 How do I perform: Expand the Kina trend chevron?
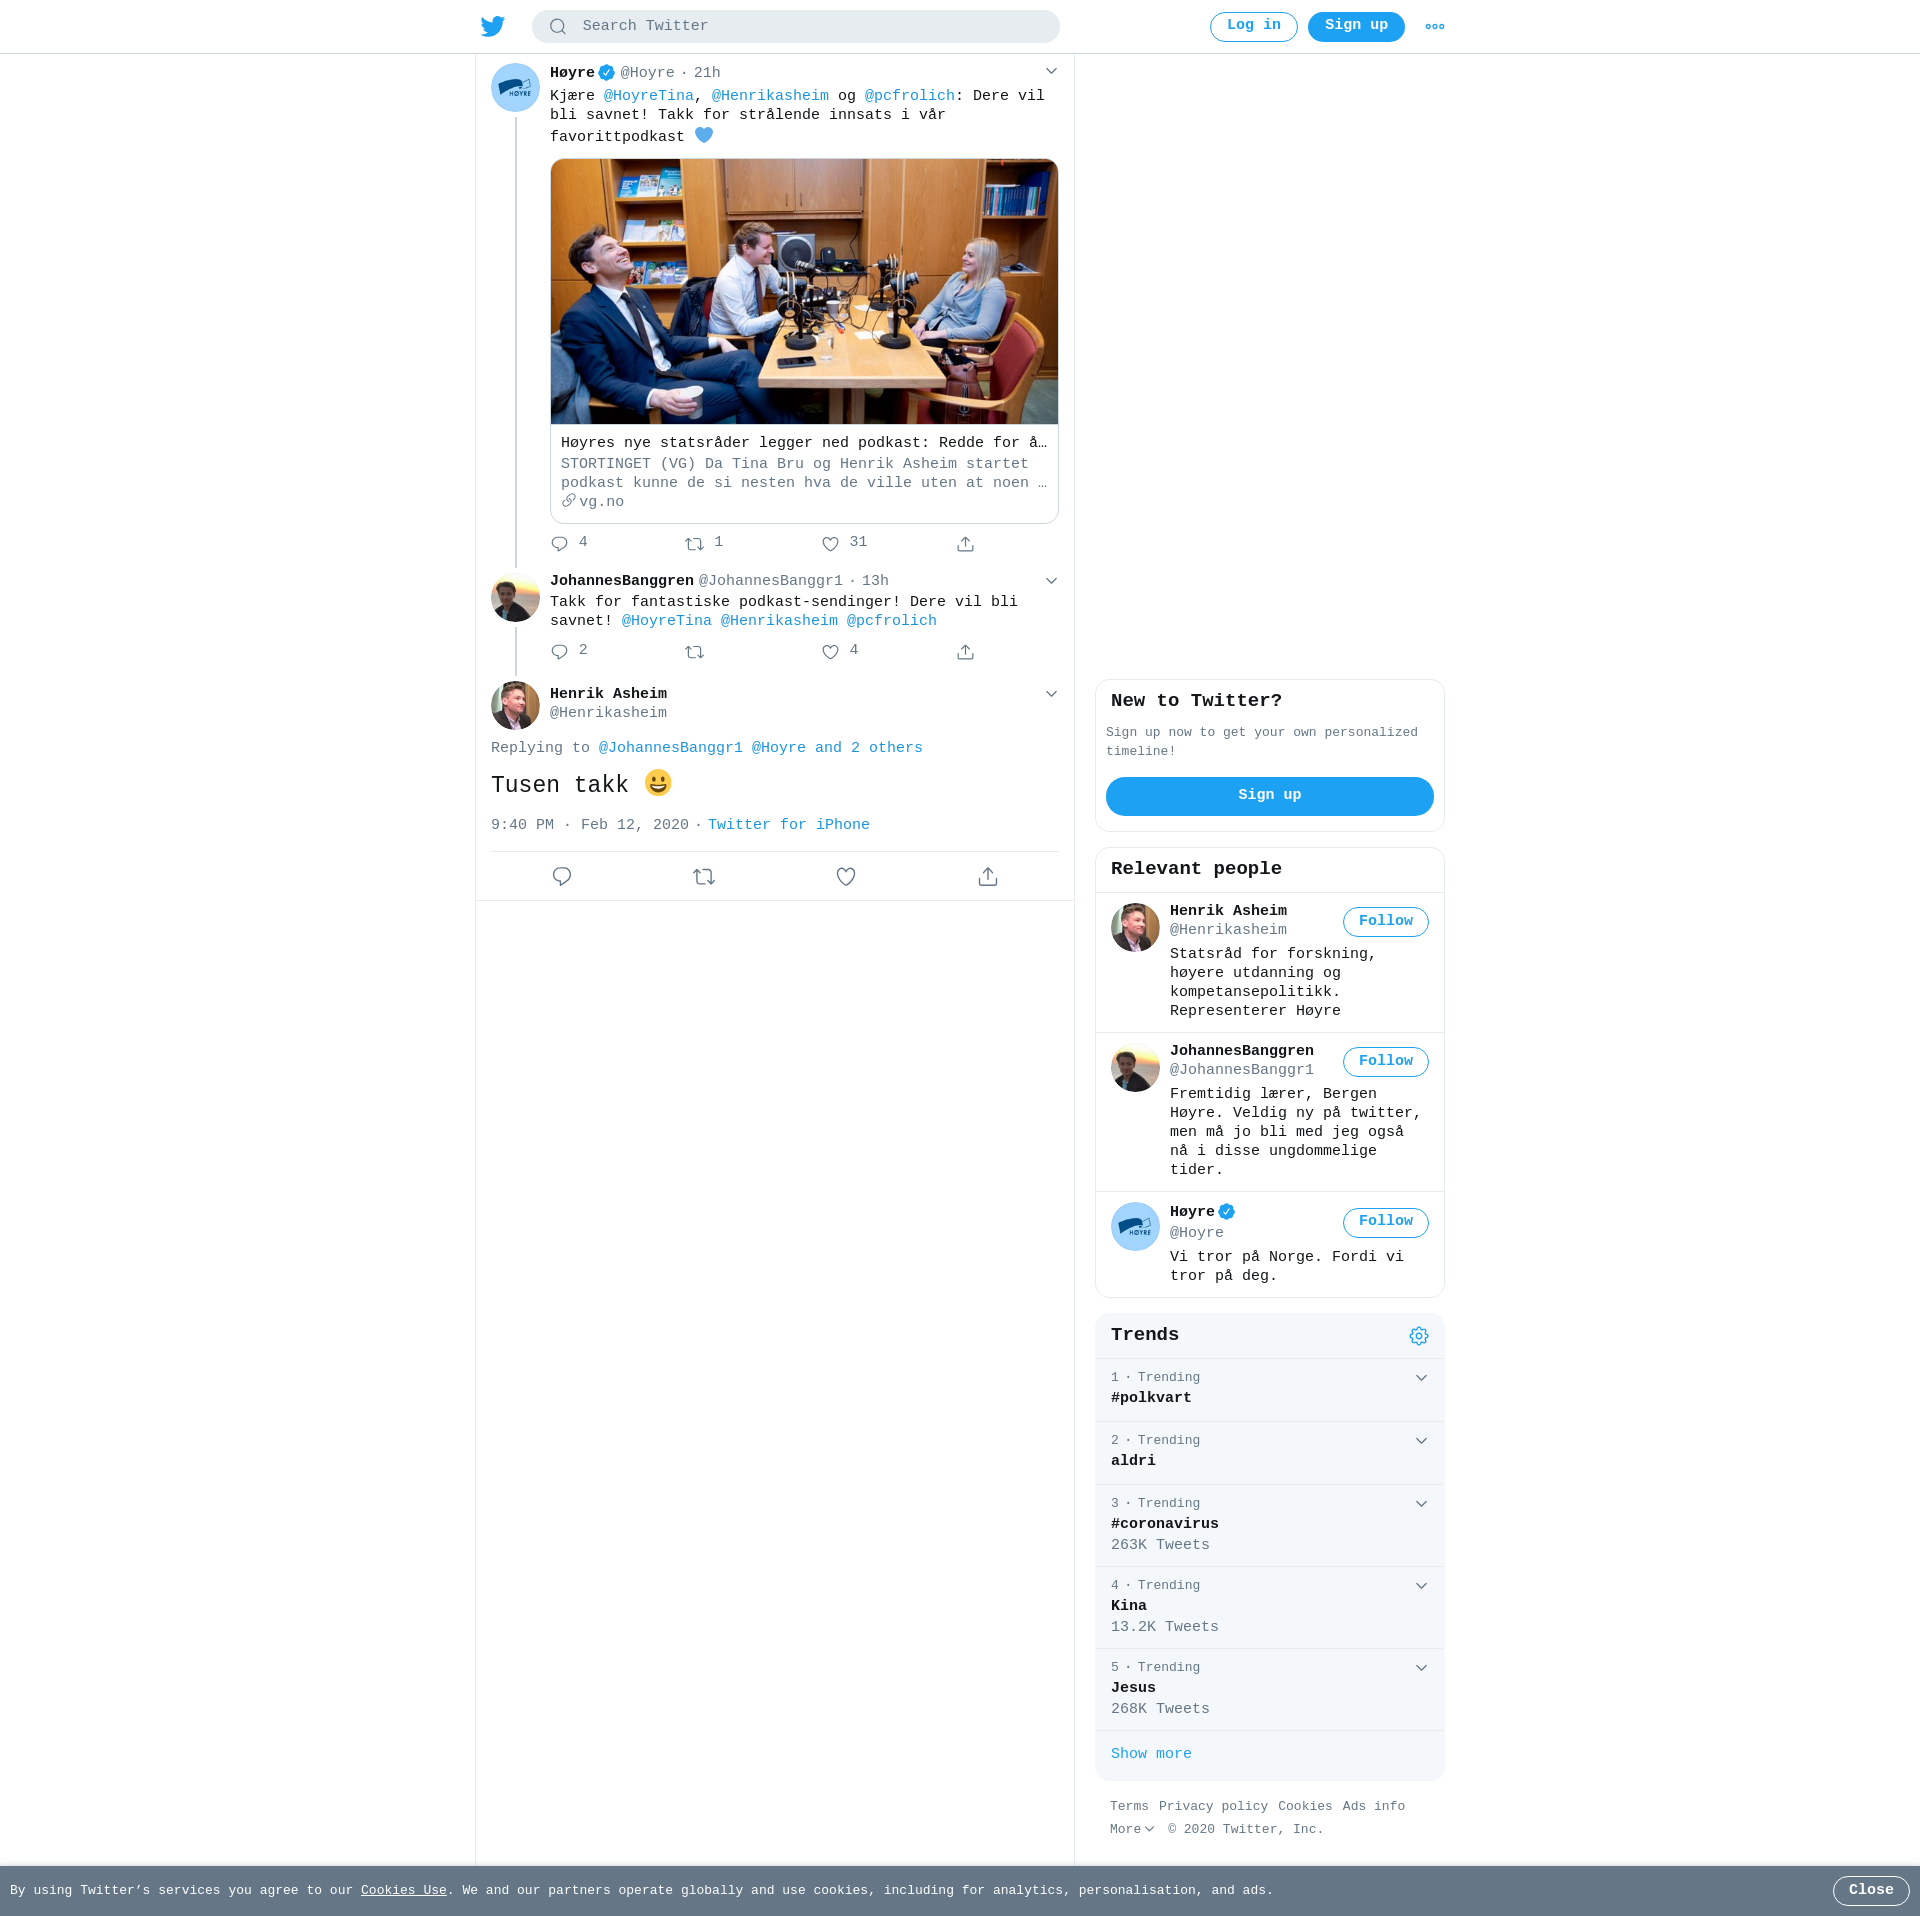coord(1421,1586)
